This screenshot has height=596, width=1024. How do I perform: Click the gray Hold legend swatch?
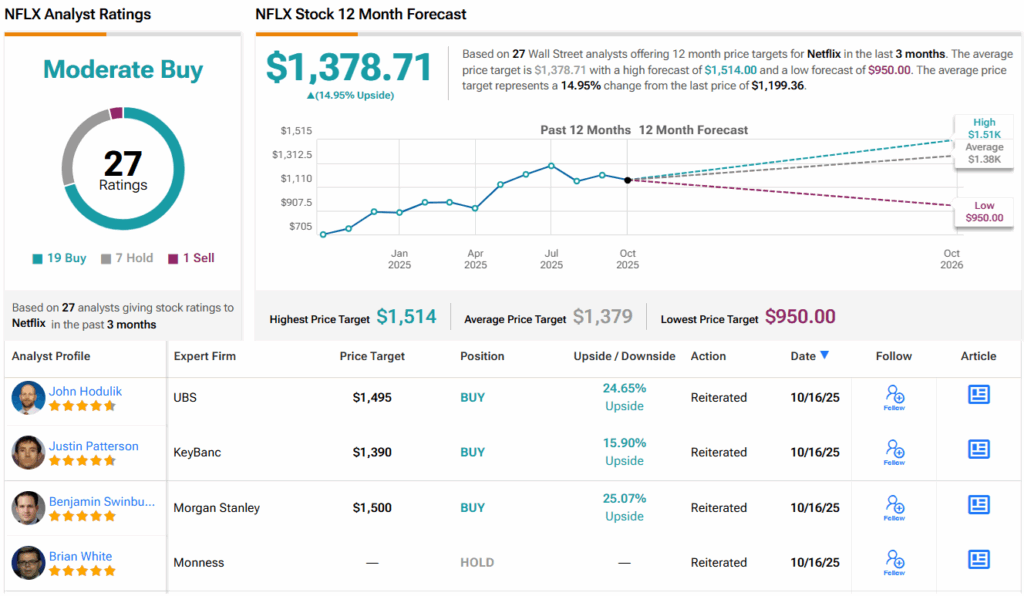(106, 258)
